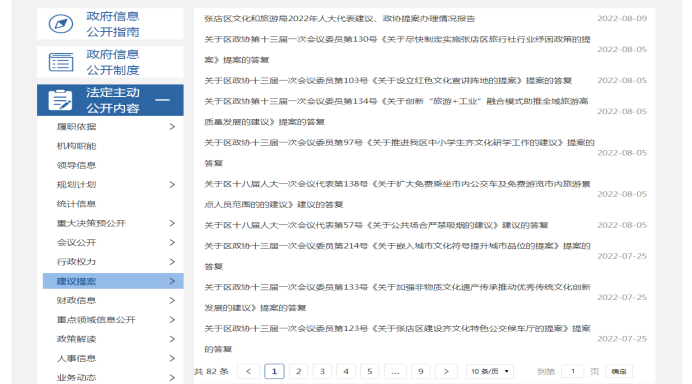This screenshot has height=384, width=692.
Task: Jump to last page 9
Action: coord(421,371)
